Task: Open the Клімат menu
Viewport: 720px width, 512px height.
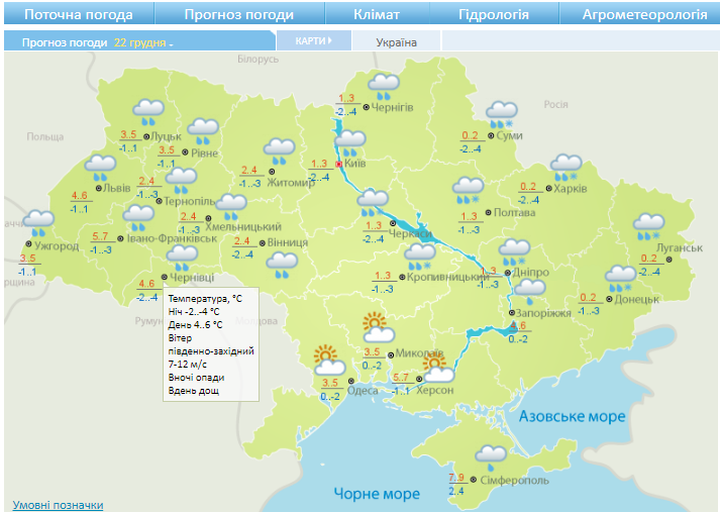Action: [376, 14]
